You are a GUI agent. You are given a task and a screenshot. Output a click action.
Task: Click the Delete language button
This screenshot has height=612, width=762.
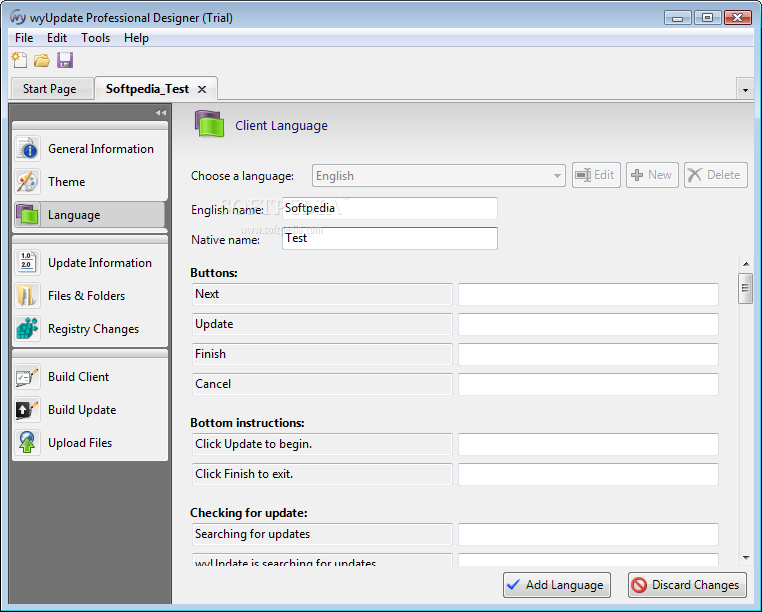click(x=715, y=175)
